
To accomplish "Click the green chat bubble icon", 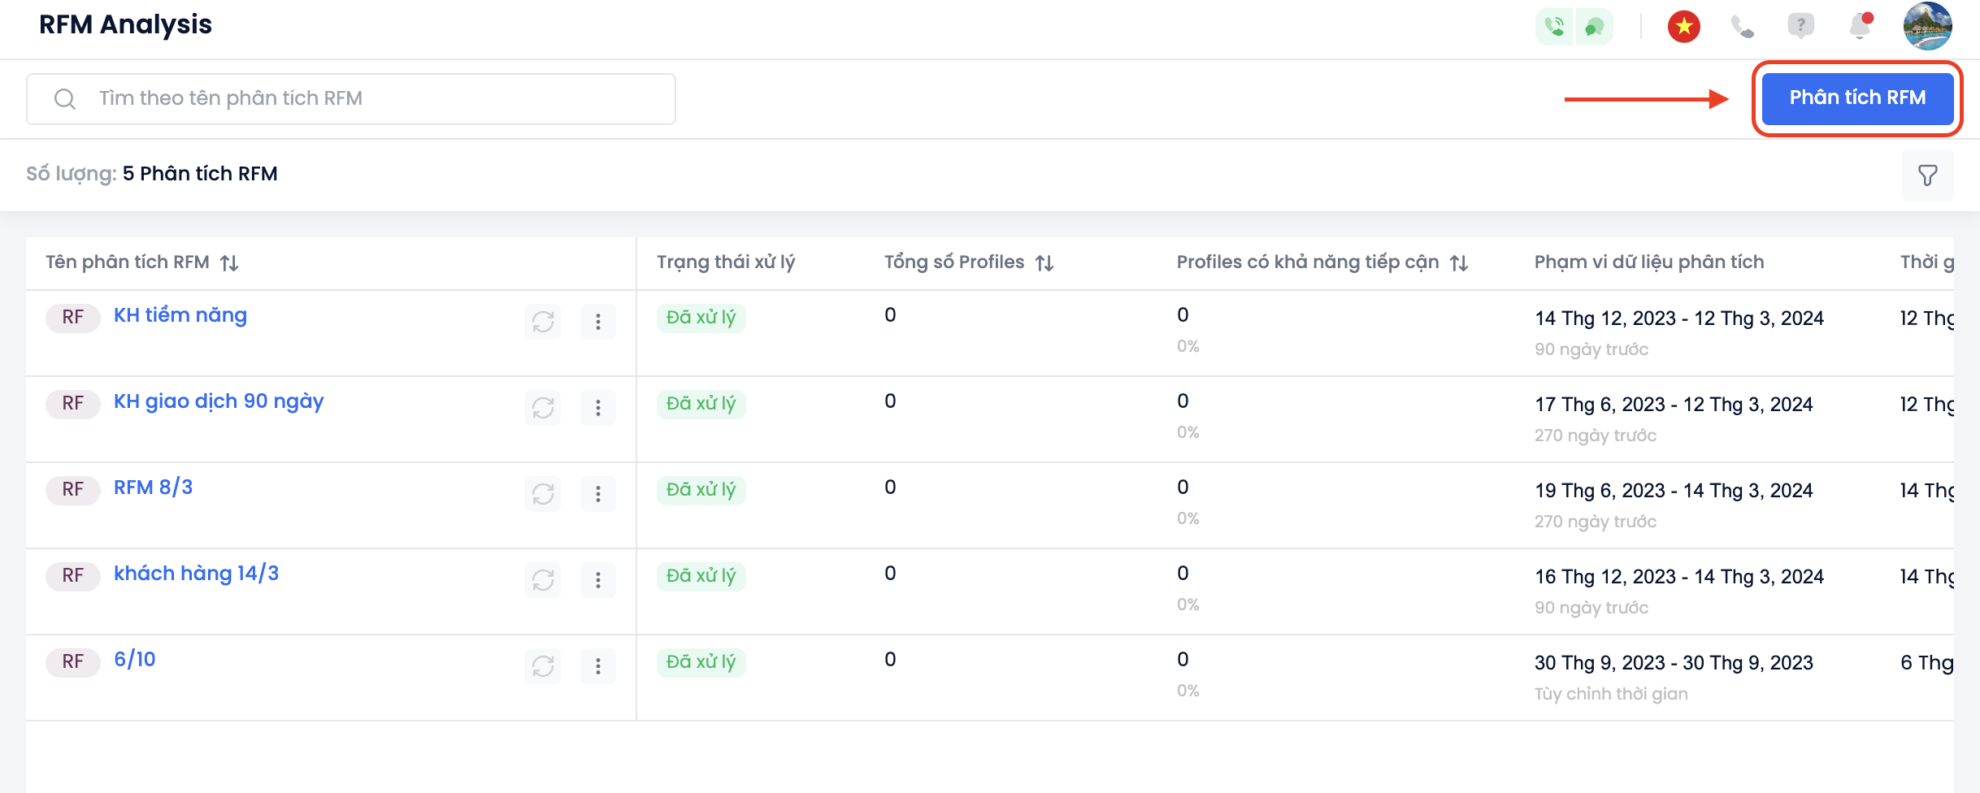I will pyautogui.click(x=1595, y=27).
